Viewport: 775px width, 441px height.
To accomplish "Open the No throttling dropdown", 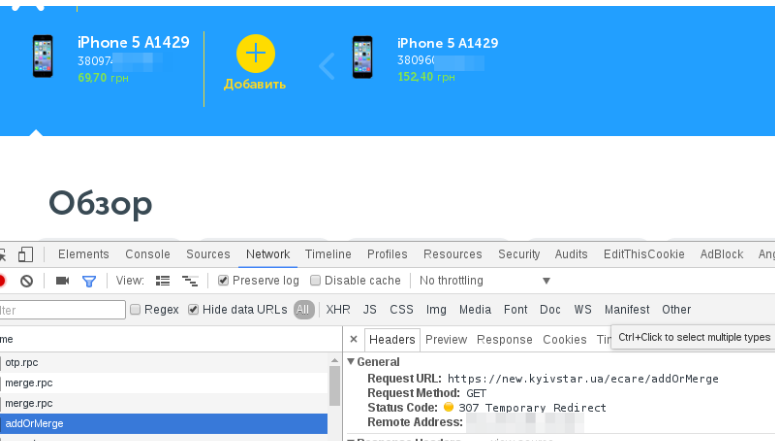I will coord(484,280).
